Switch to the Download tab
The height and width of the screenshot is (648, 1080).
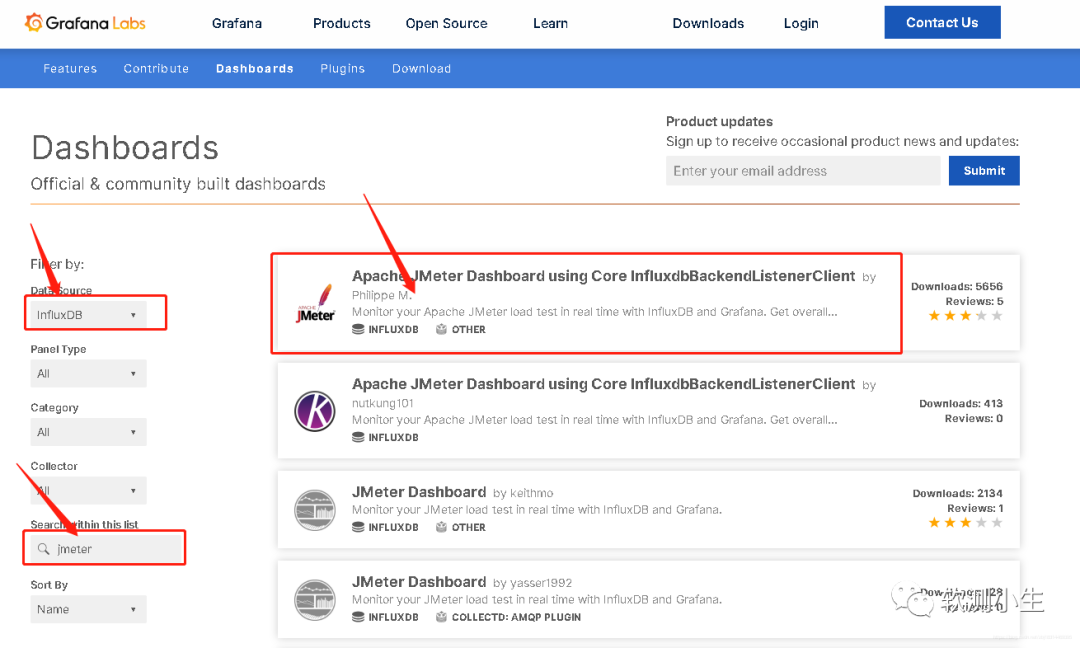pyautogui.click(x=422, y=69)
